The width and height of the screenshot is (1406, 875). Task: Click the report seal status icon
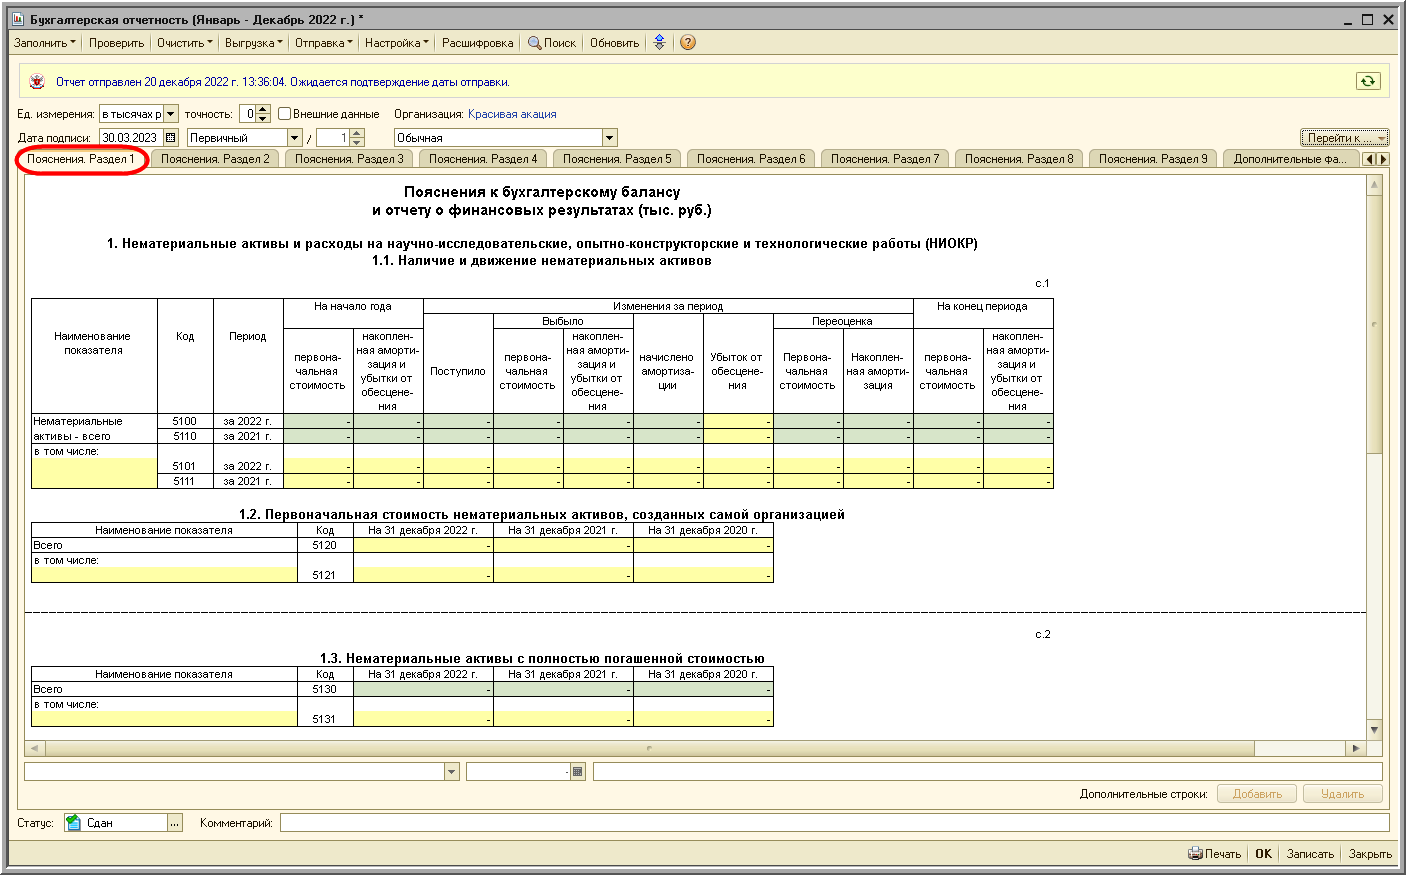pos(37,82)
